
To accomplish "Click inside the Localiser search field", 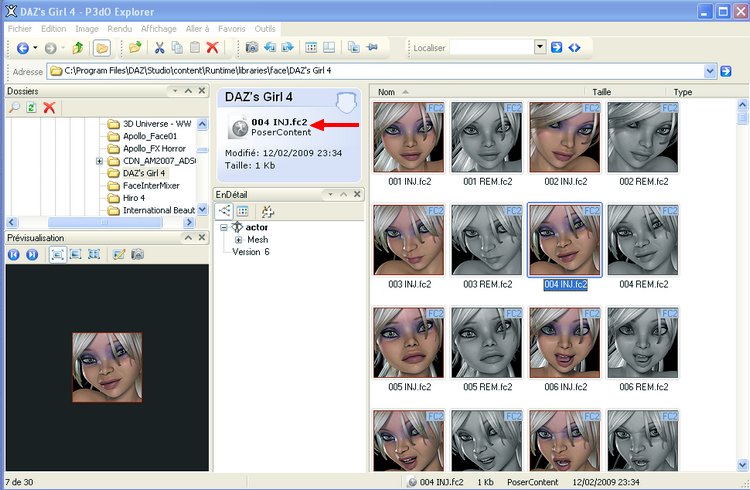I will pyautogui.click(x=491, y=47).
